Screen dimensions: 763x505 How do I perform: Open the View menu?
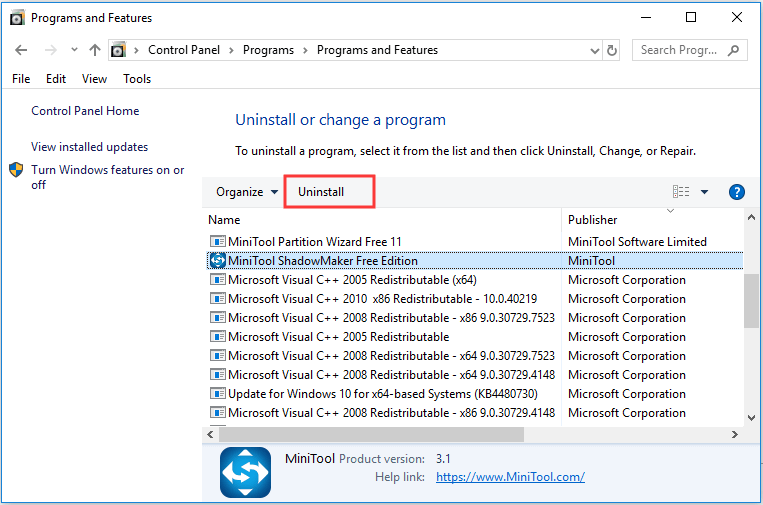(x=94, y=79)
